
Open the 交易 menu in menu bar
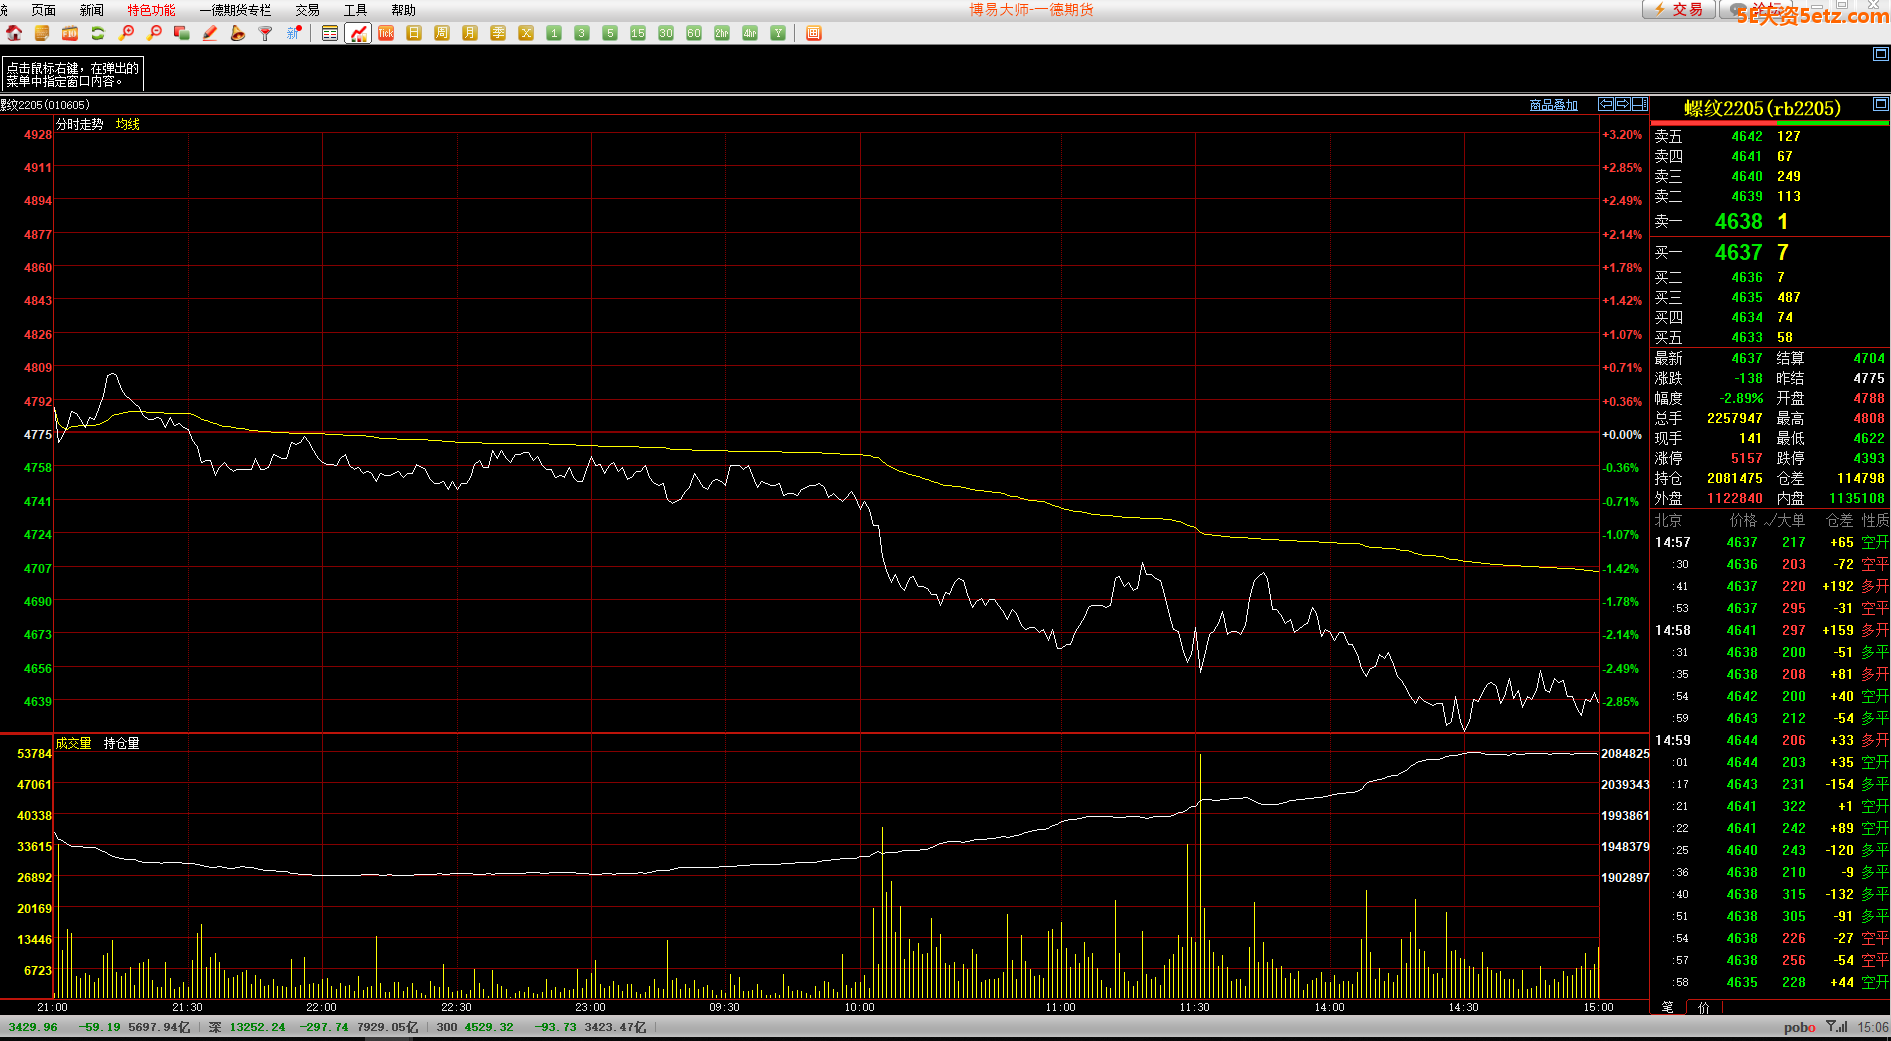click(307, 10)
